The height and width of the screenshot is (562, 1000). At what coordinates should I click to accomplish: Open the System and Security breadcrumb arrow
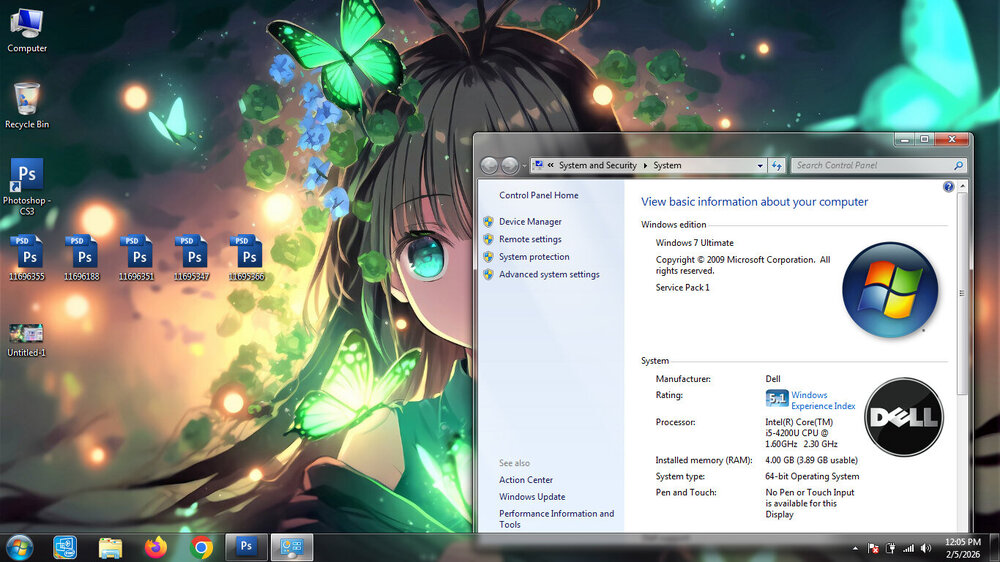pos(644,166)
